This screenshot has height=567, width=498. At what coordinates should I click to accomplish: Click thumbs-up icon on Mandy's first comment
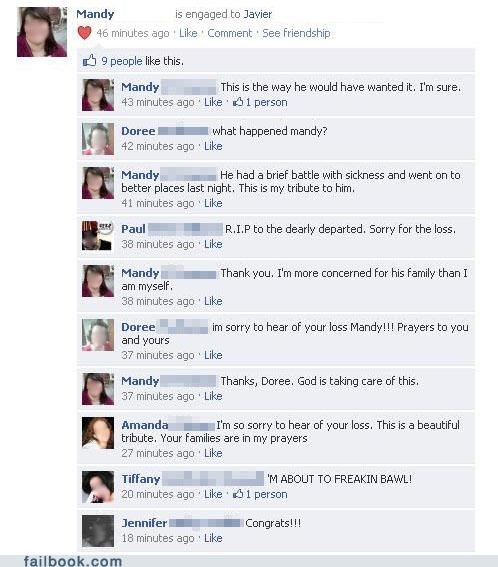tap(238, 102)
